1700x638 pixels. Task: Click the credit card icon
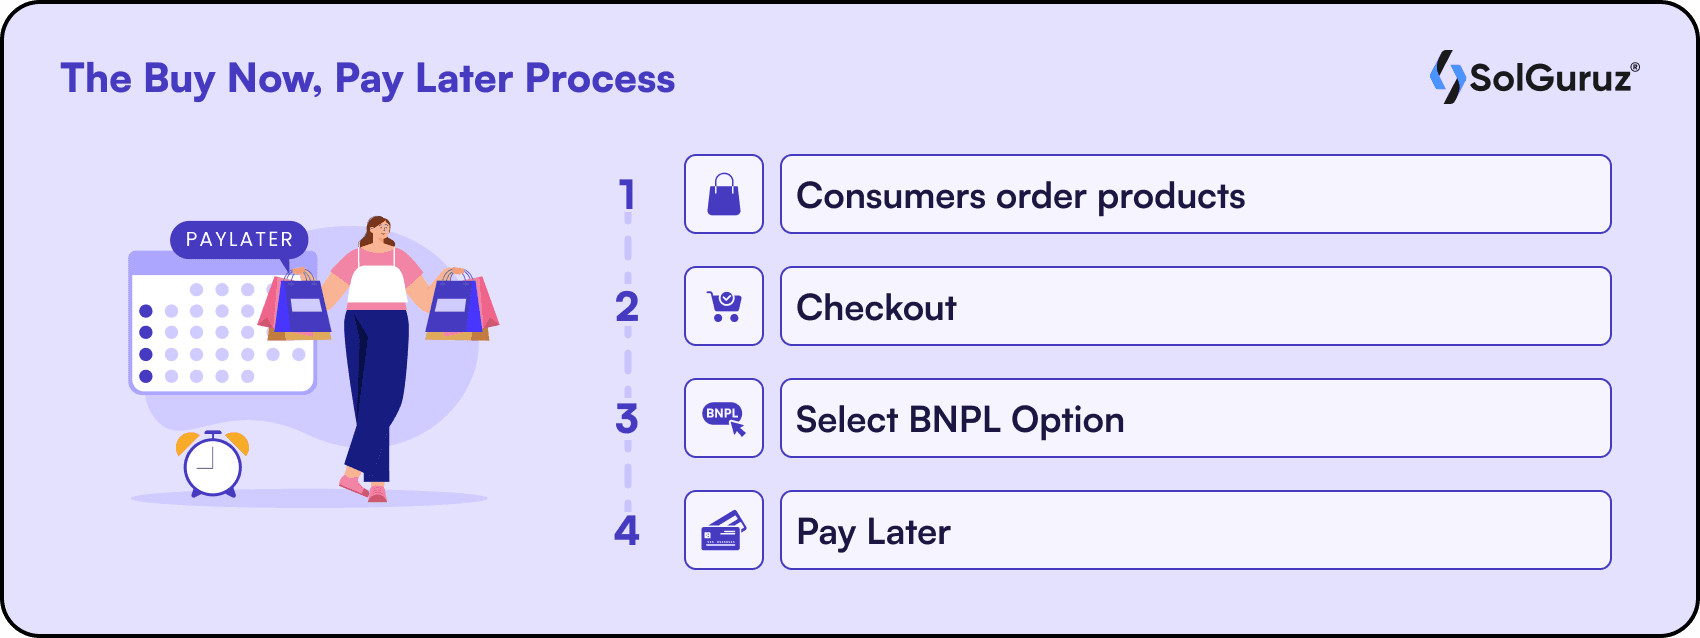(x=724, y=530)
